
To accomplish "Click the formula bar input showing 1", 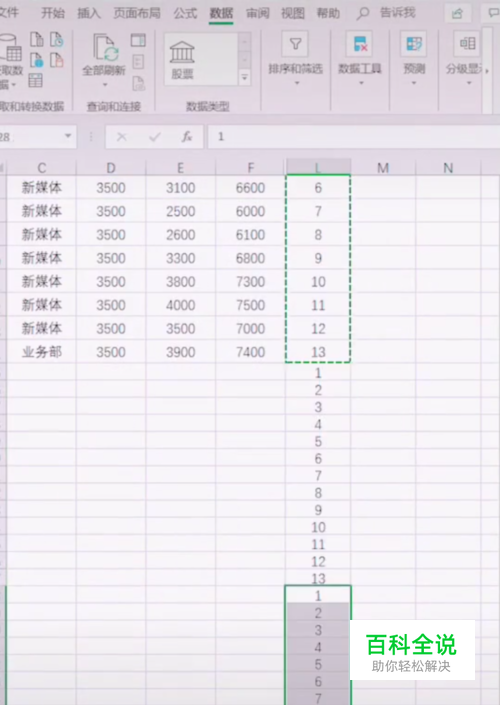I will tap(353, 137).
